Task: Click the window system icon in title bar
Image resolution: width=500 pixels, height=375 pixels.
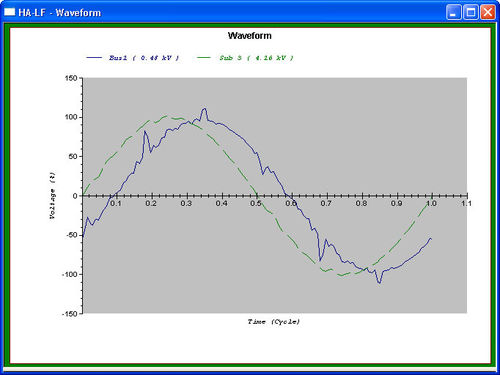Action: point(10,12)
